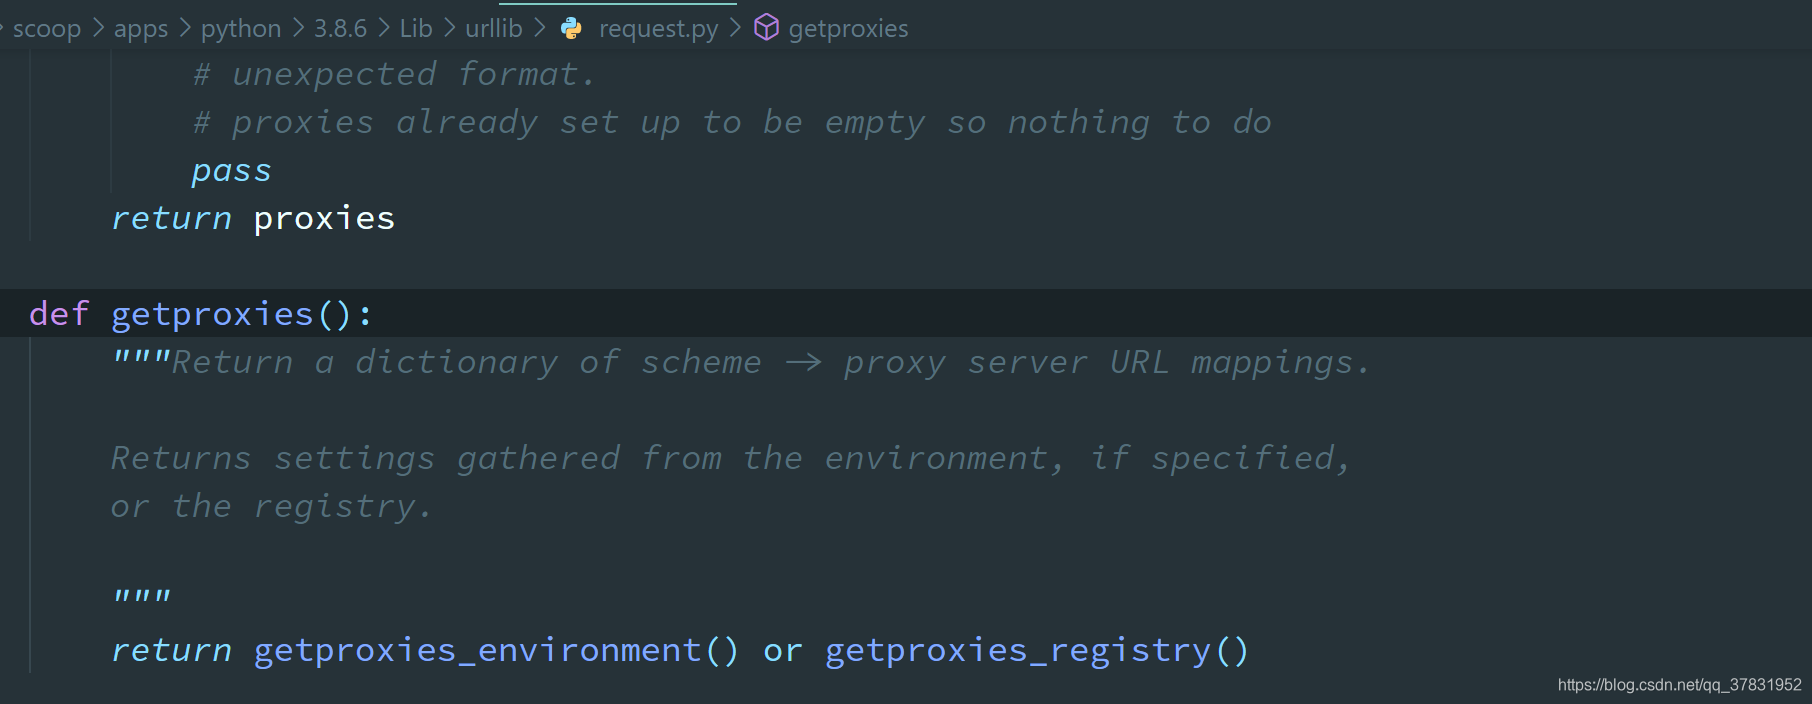Open the urllib folder from the breadcrumb

tap(493, 28)
